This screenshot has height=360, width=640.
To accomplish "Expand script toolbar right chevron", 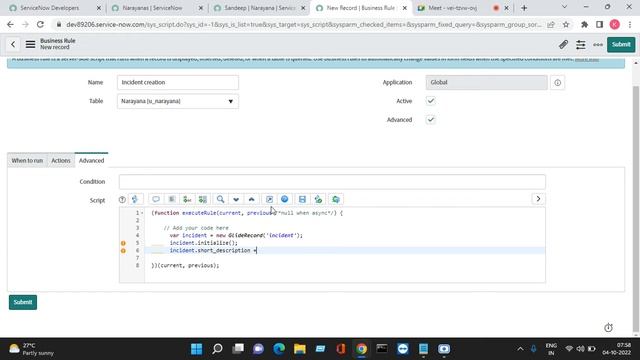I will pyautogui.click(x=538, y=199).
